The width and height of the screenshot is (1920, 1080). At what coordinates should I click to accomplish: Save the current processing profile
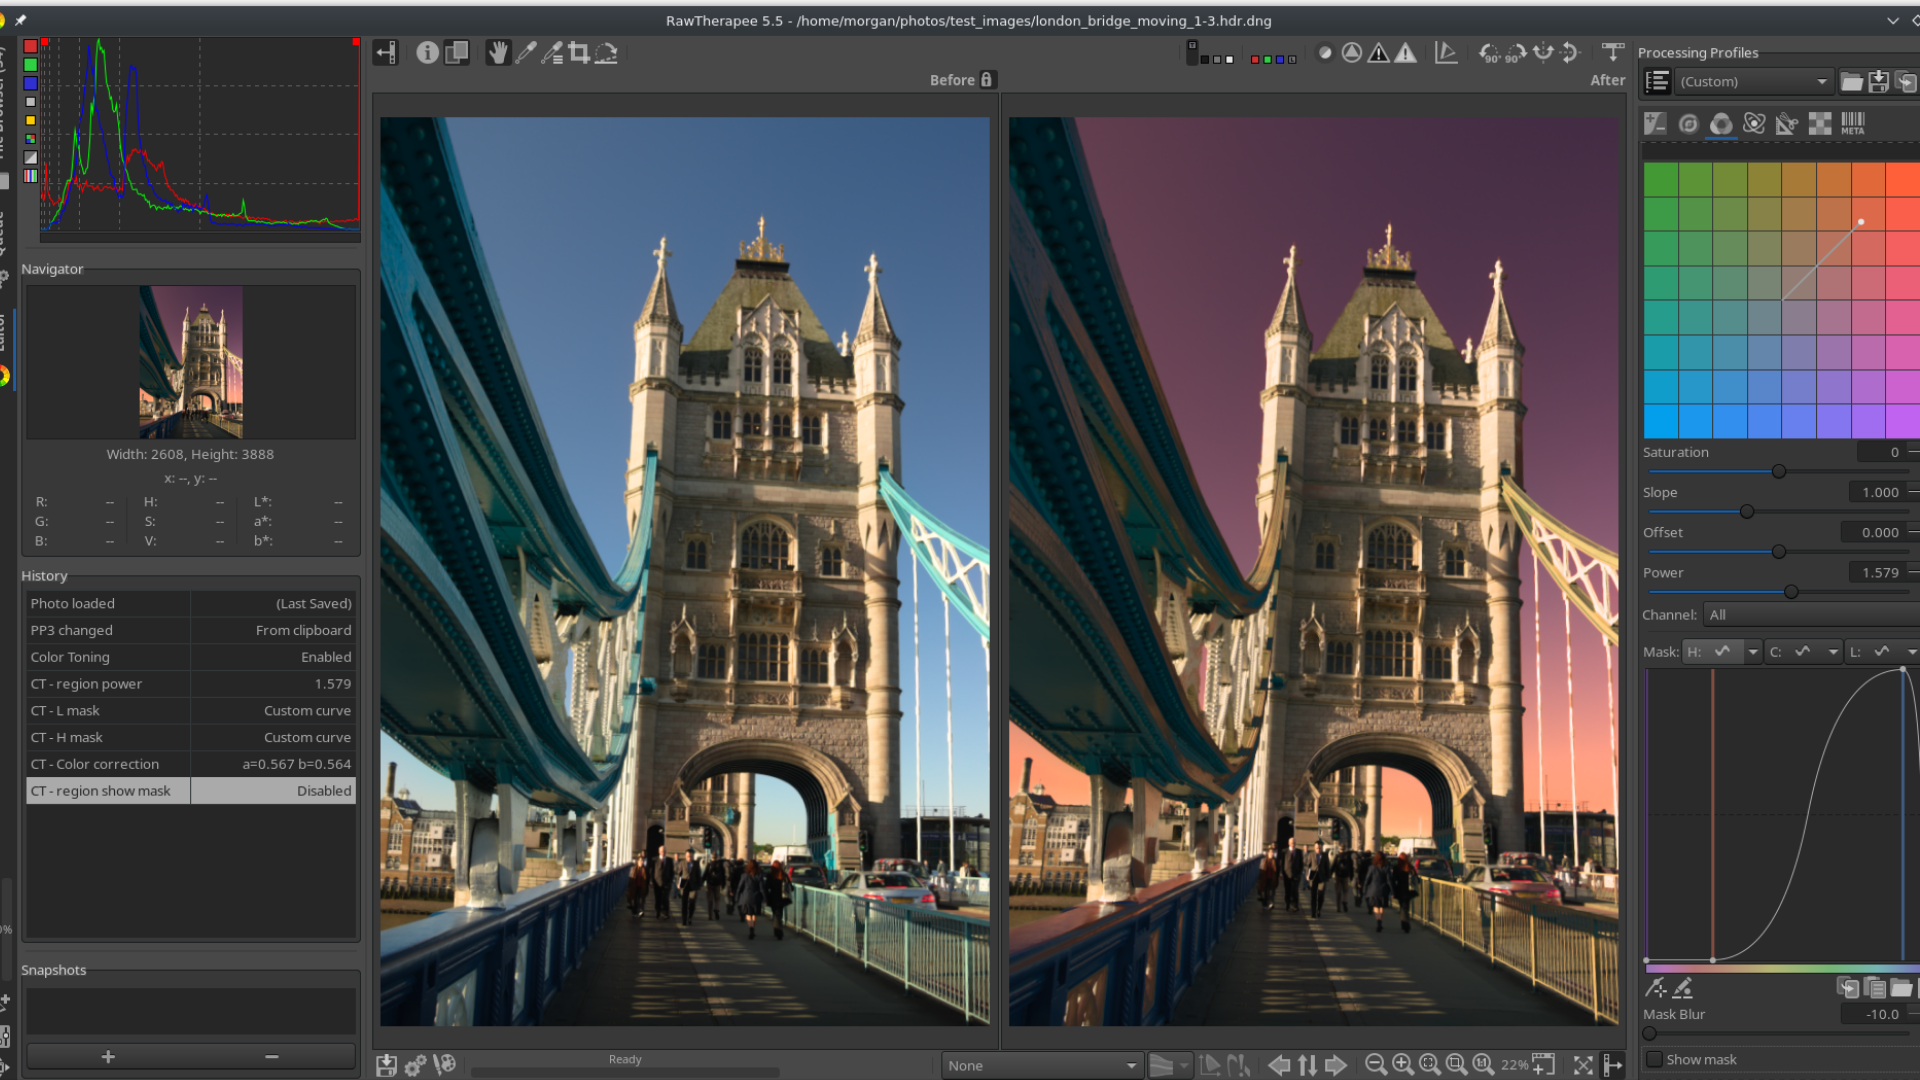pos(1878,82)
